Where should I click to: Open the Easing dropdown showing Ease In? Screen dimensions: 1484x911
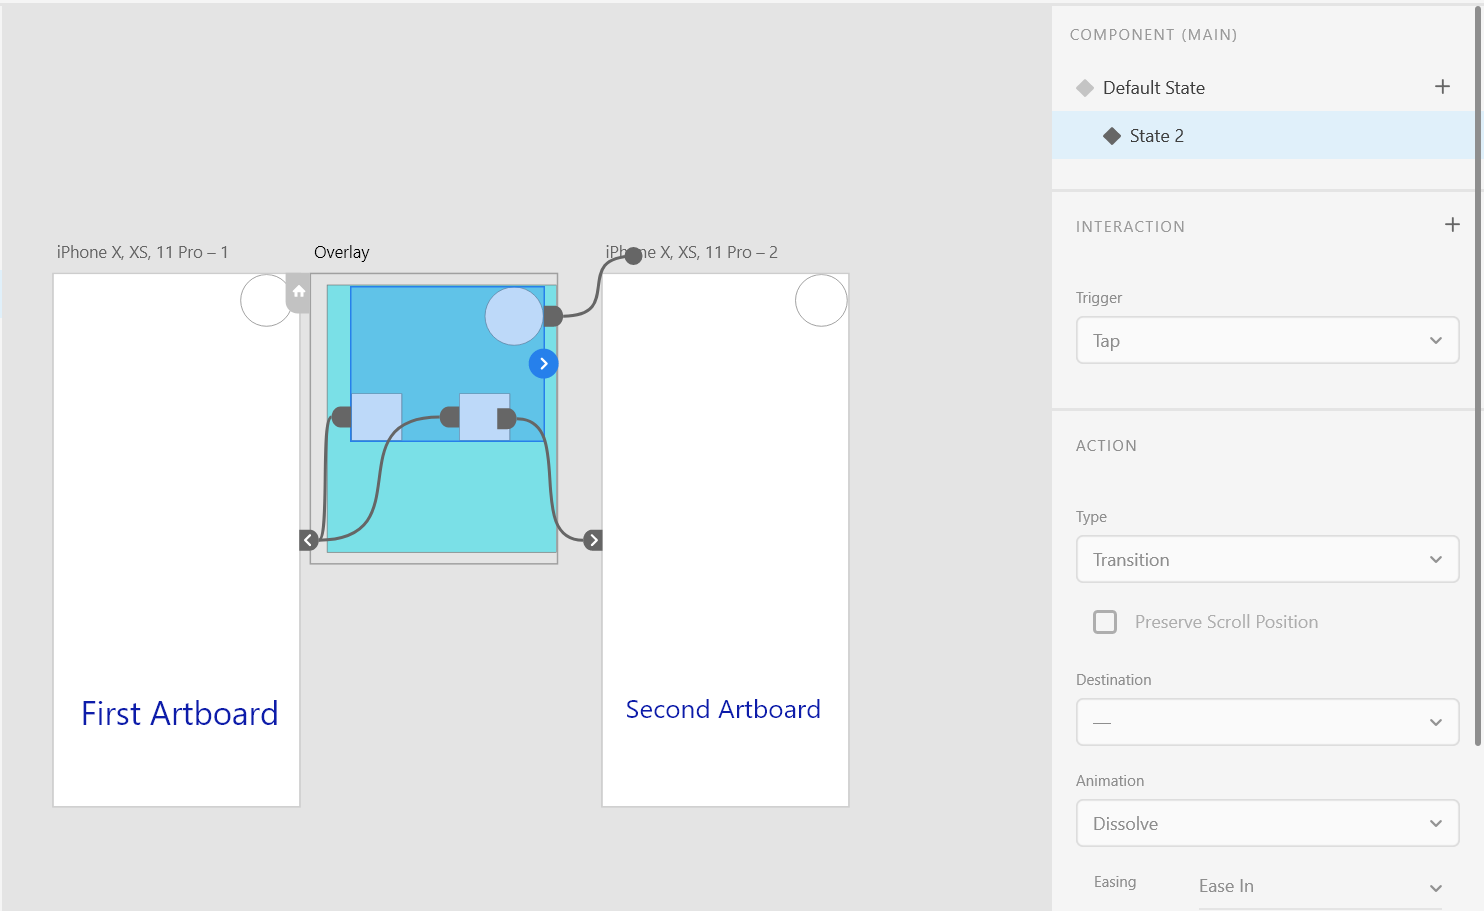coord(1322,885)
